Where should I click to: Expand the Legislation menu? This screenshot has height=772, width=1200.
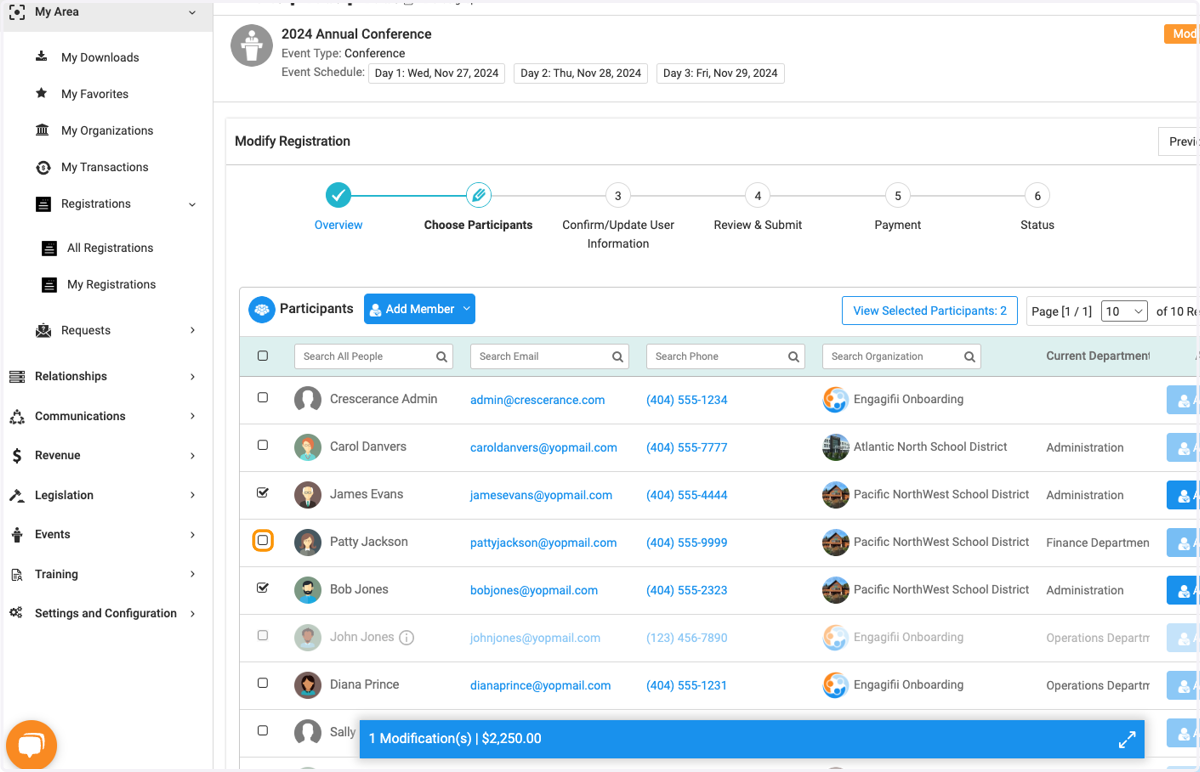pyautogui.click(x=192, y=495)
